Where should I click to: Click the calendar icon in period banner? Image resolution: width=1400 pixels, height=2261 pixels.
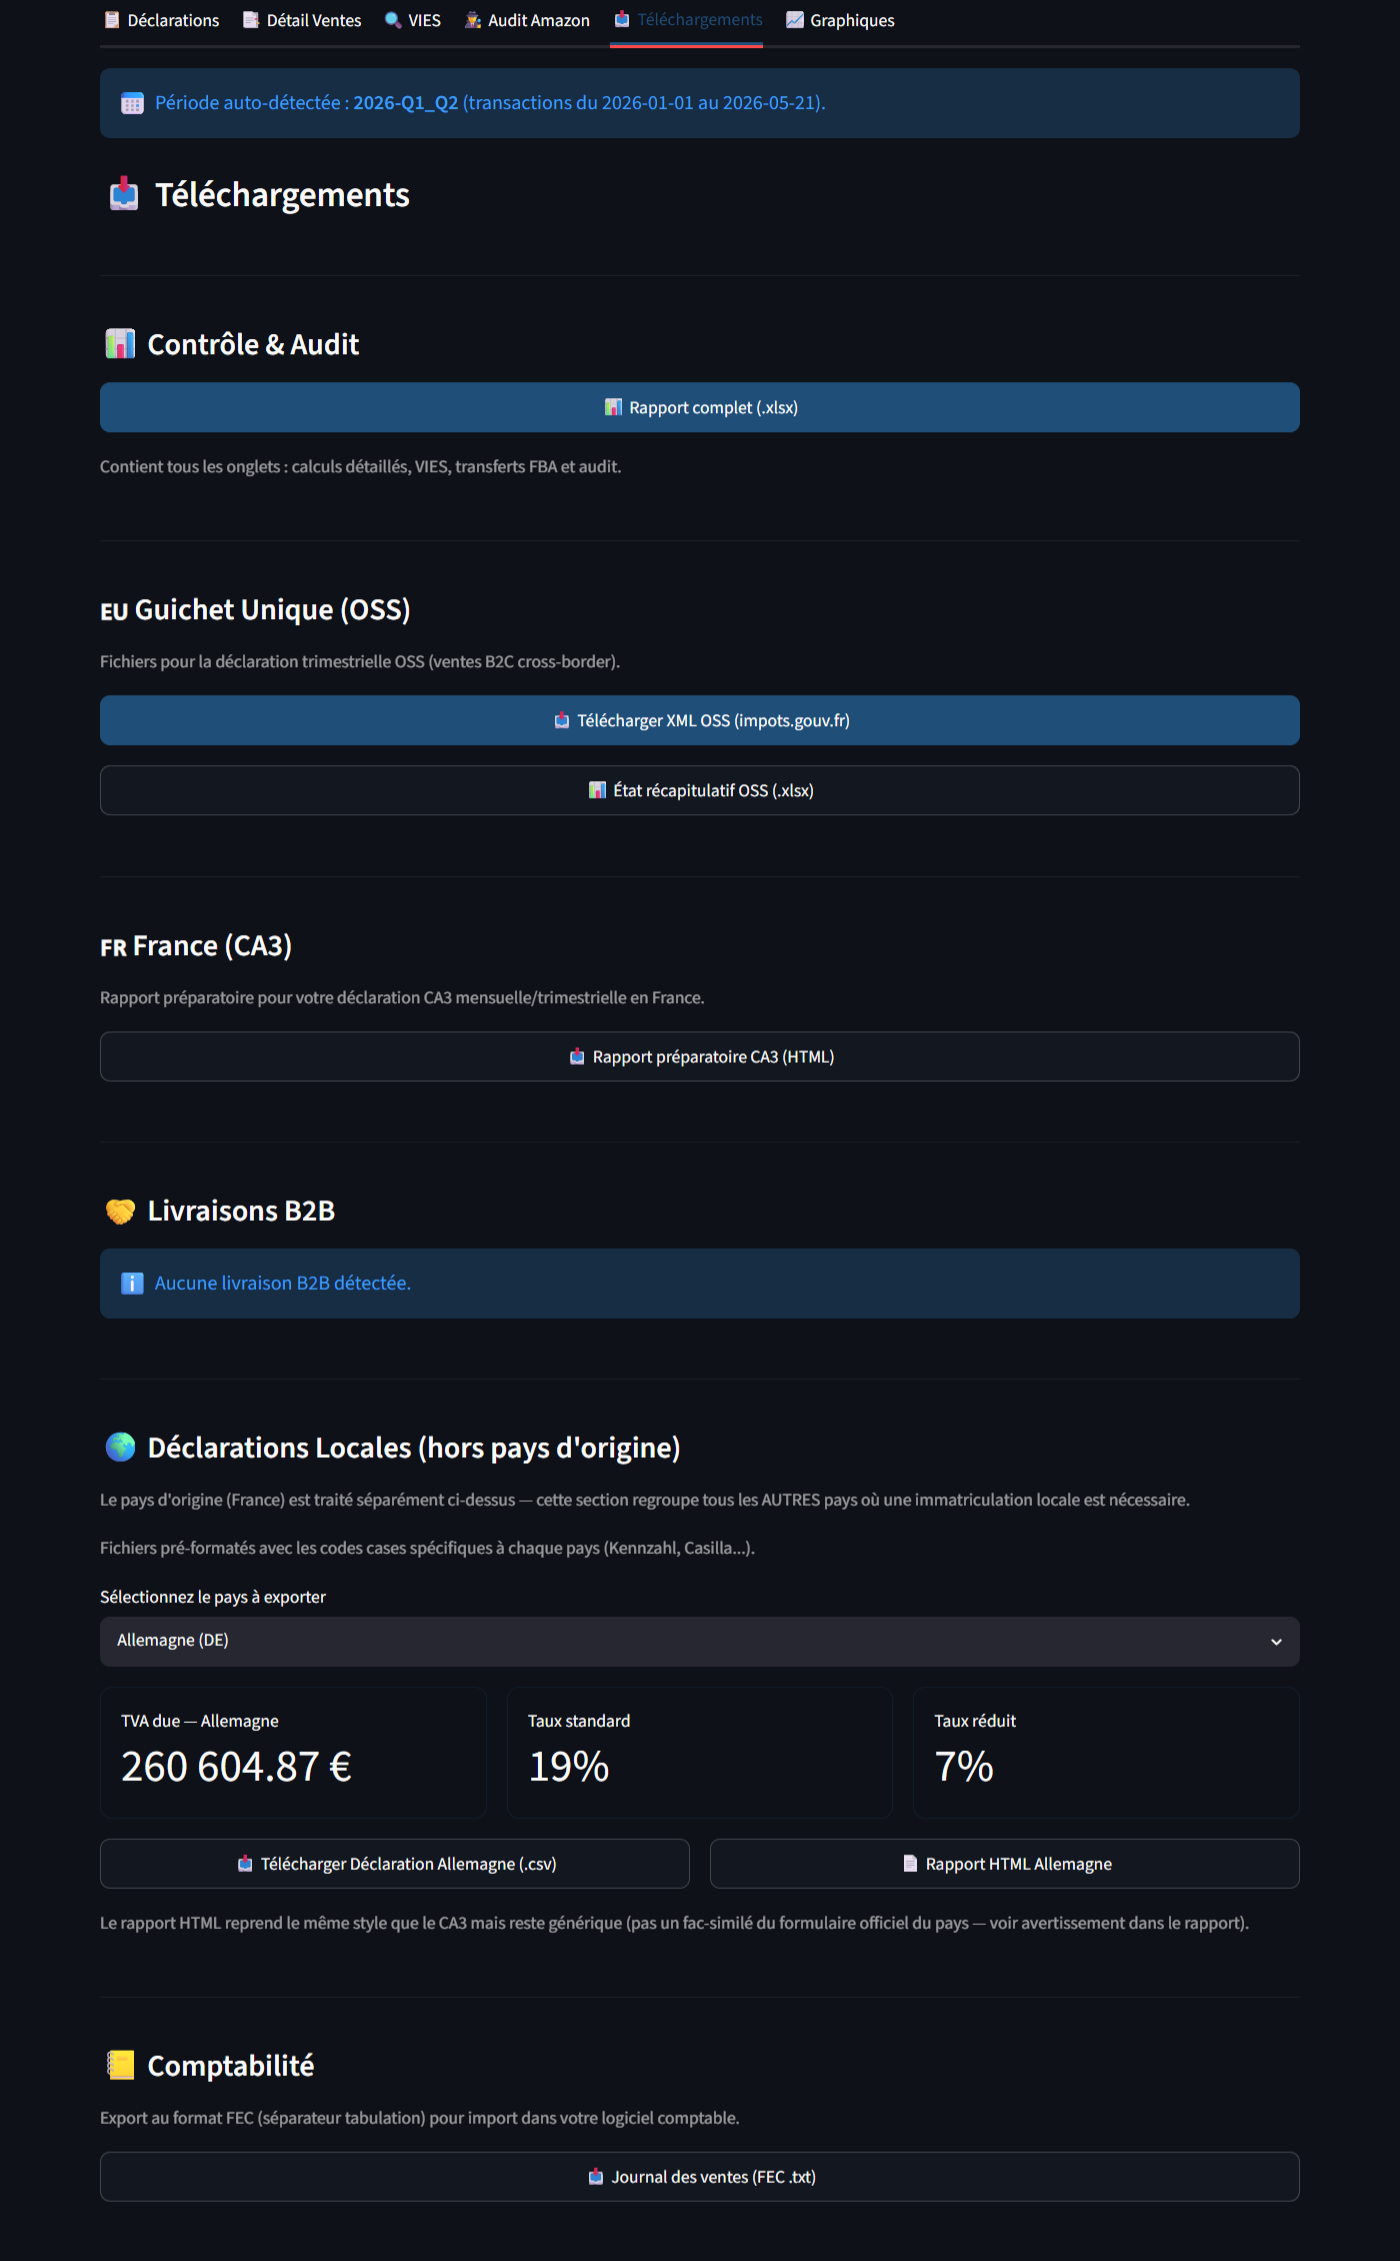132,103
